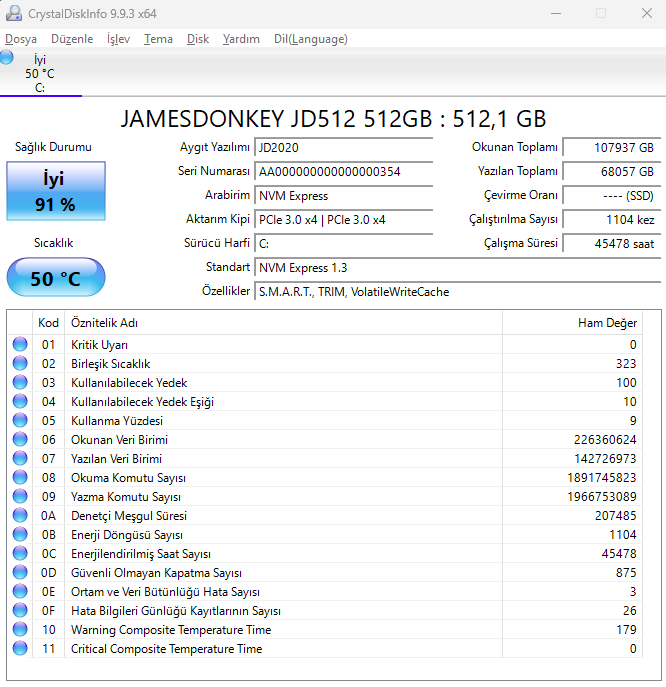Click the Özellikler field S.M.A.R.T., TRIM

click(457, 292)
